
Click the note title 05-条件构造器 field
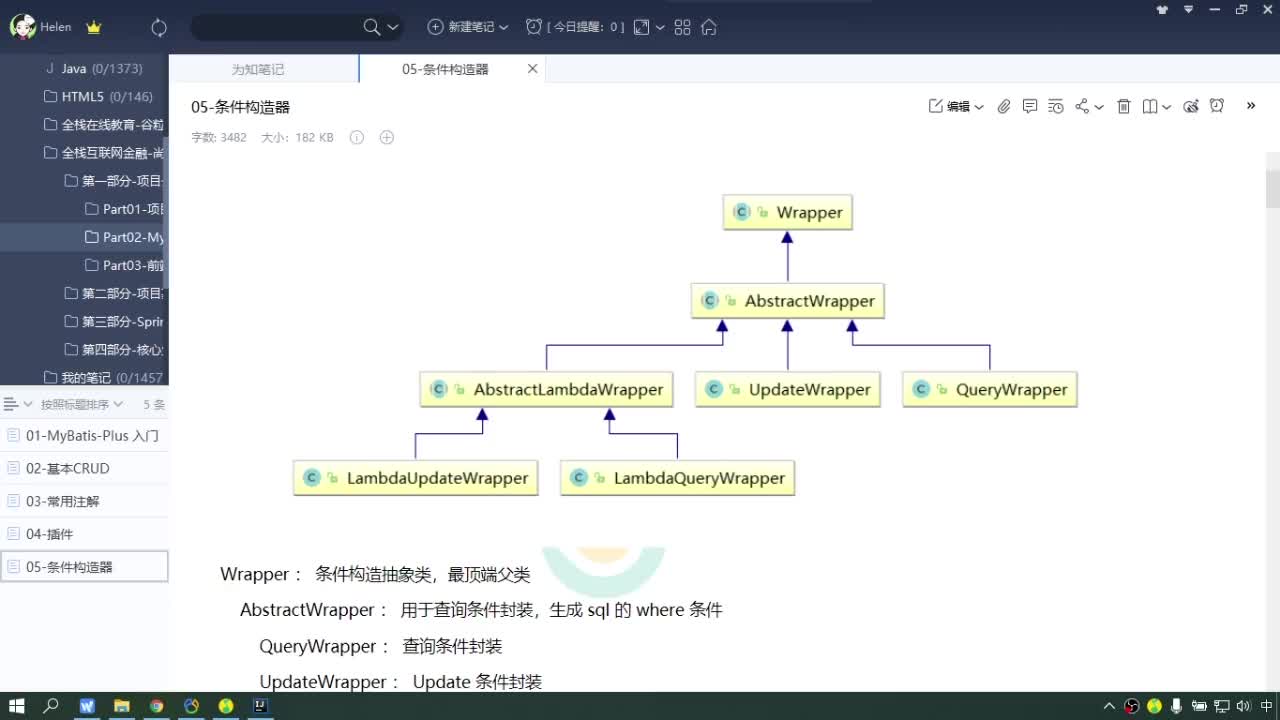(241, 107)
